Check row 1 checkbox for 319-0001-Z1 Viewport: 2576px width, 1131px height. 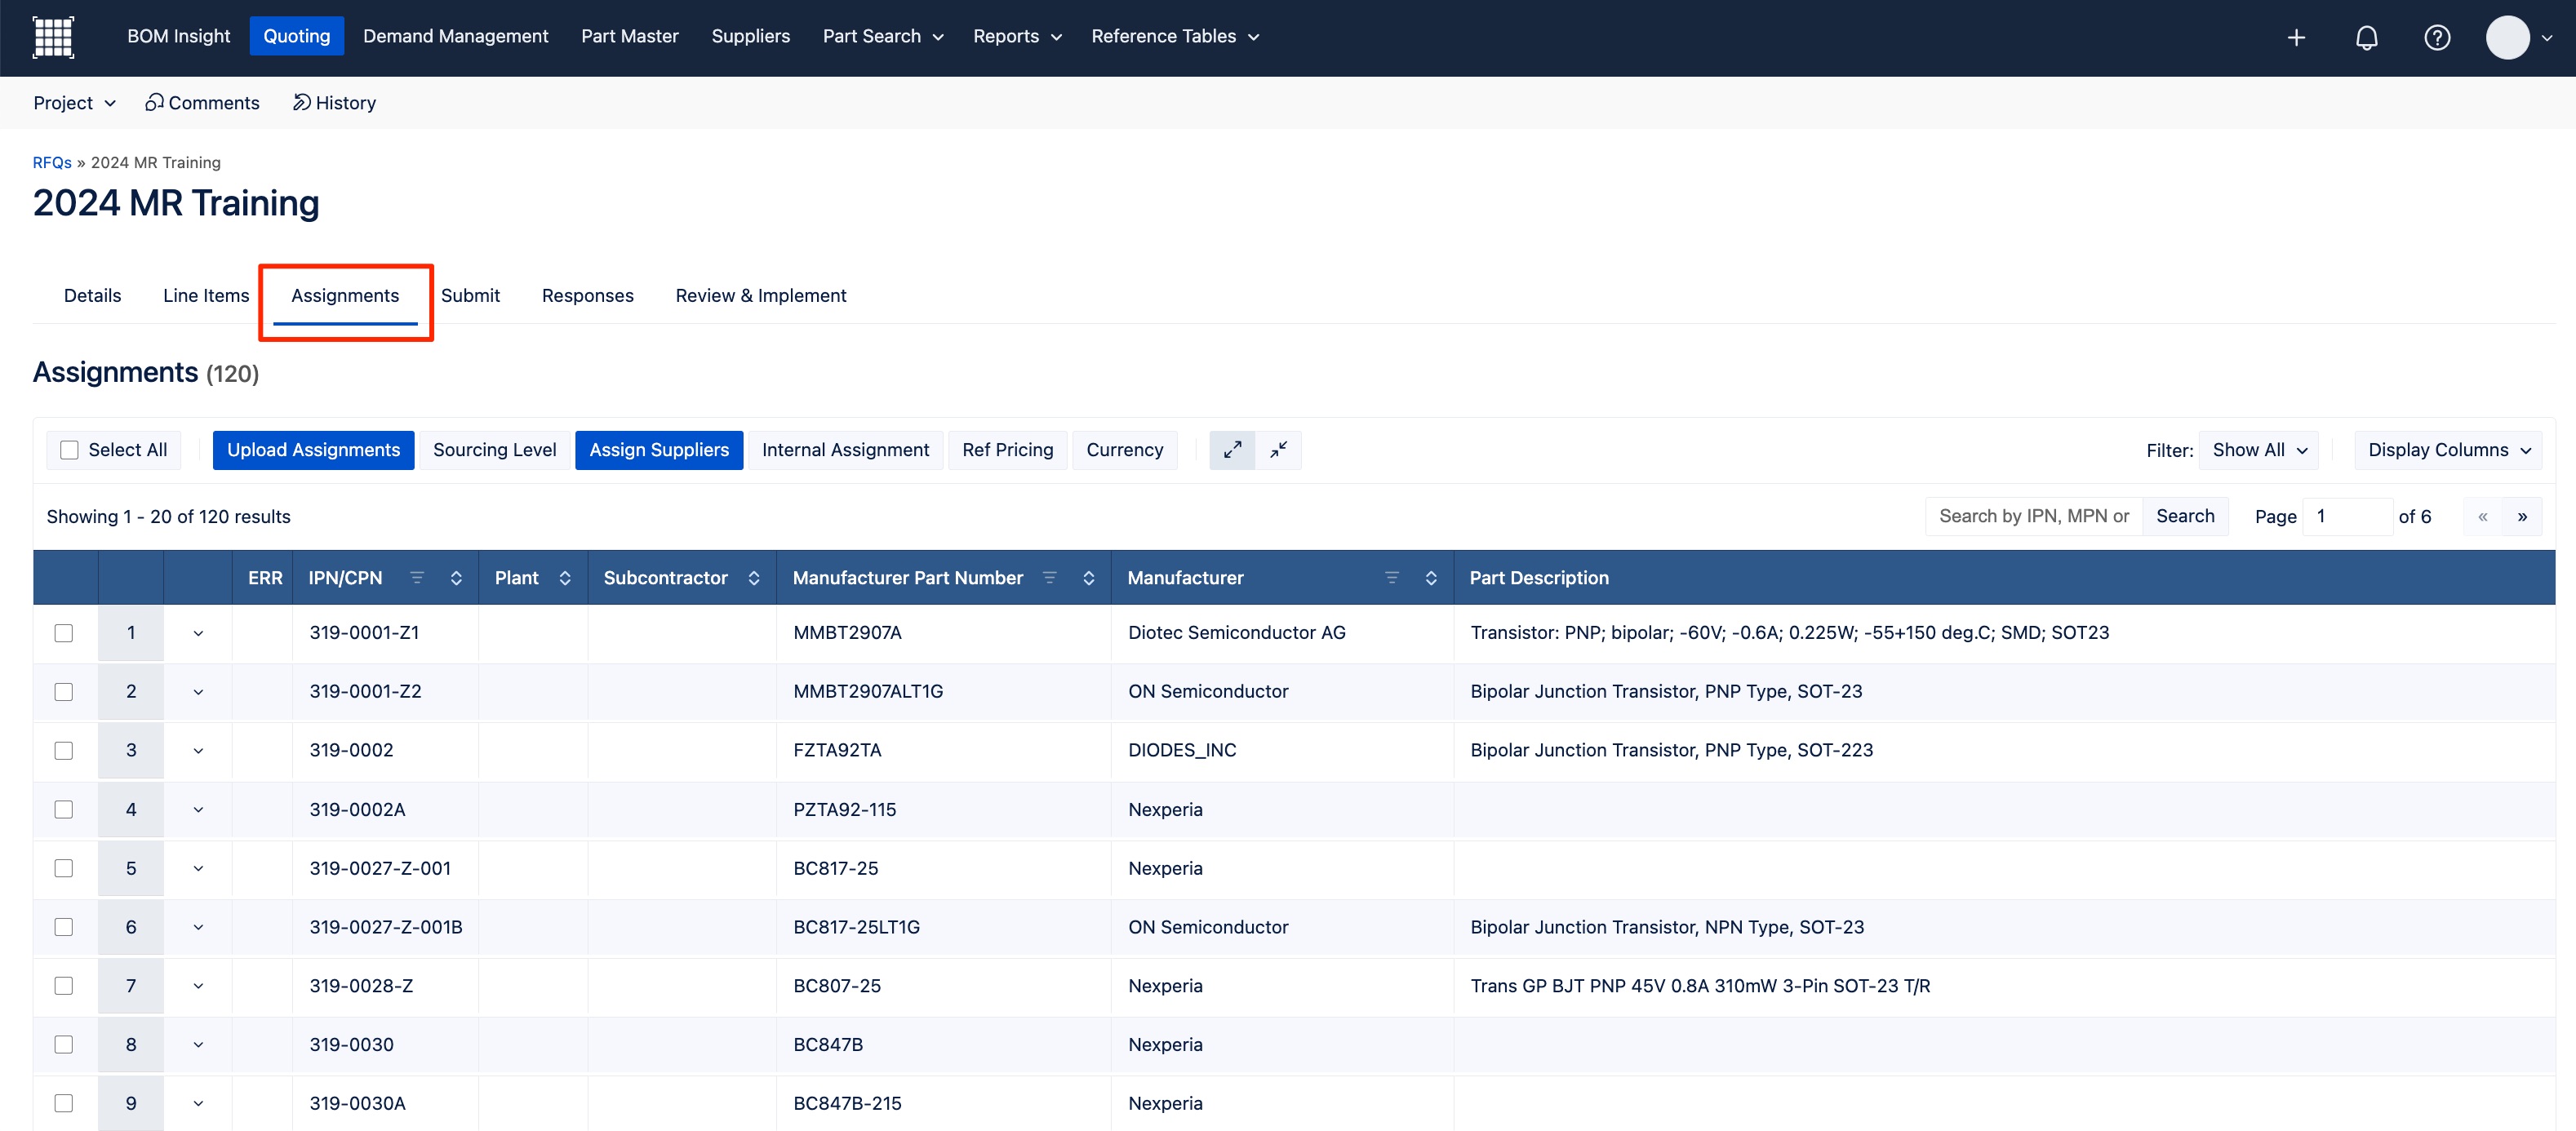point(64,633)
